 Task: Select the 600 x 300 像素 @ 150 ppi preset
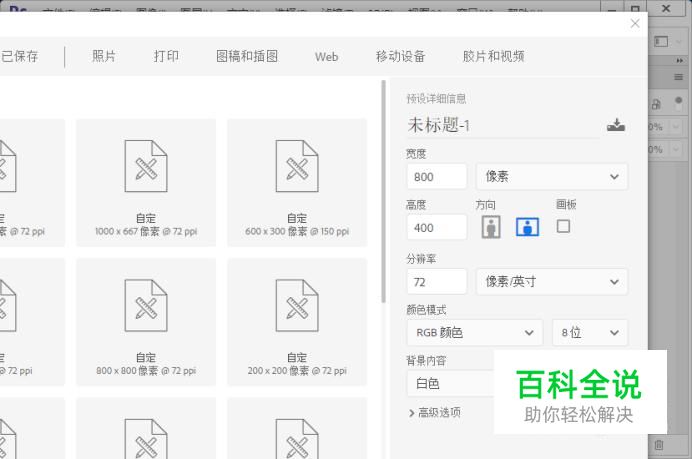coord(297,182)
